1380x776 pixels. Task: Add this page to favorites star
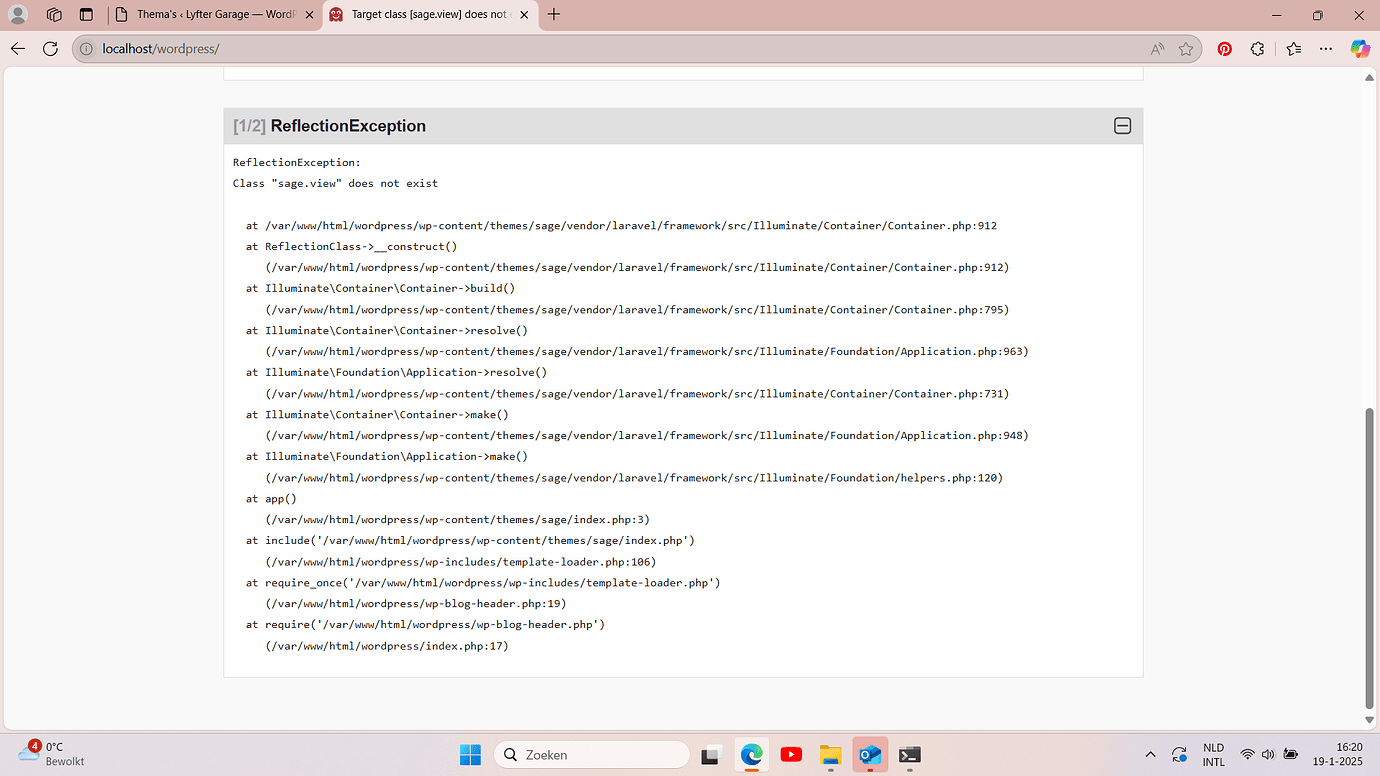tap(1186, 49)
